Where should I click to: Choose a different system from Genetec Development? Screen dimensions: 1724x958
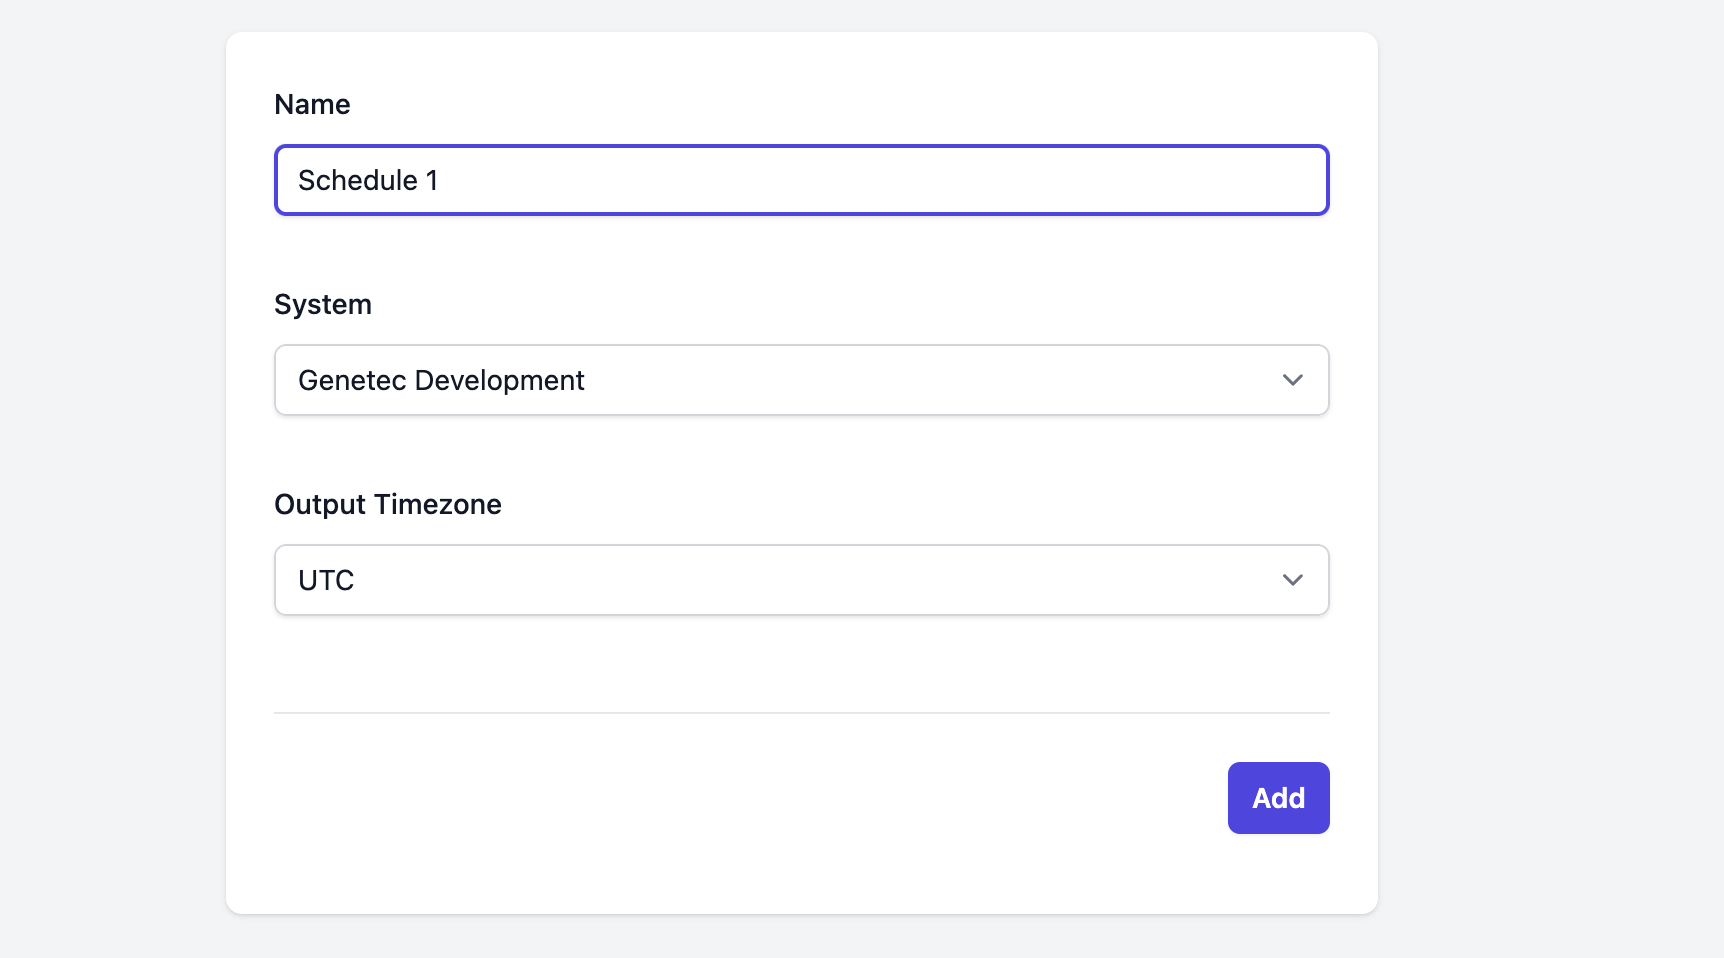coord(800,380)
